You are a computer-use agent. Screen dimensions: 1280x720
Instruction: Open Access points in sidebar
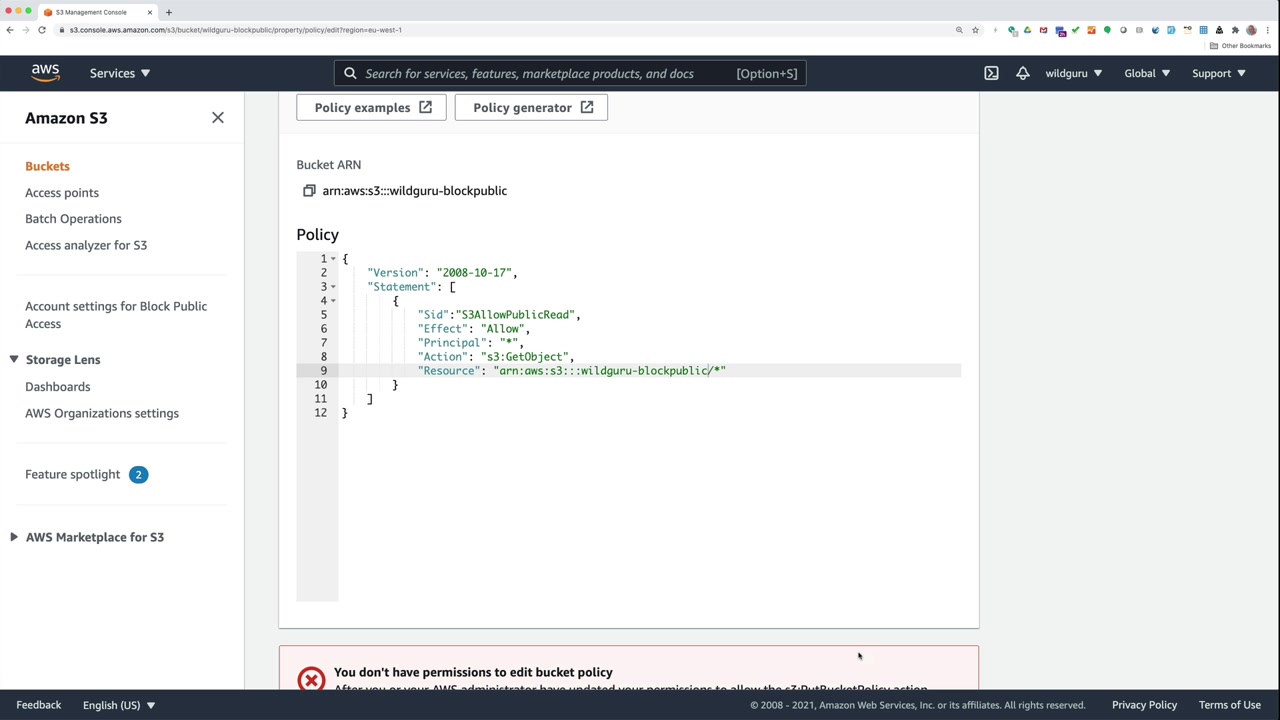[x=62, y=193]
